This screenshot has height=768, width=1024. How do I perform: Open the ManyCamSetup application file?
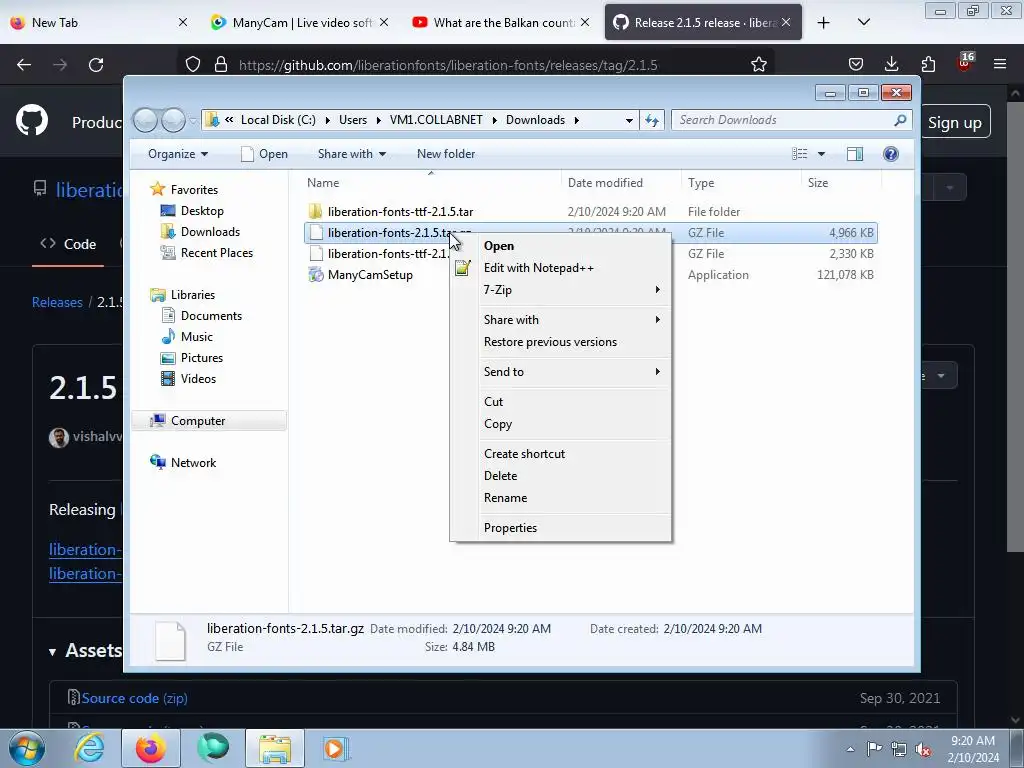pyautogui.click(x=370, y=275)
